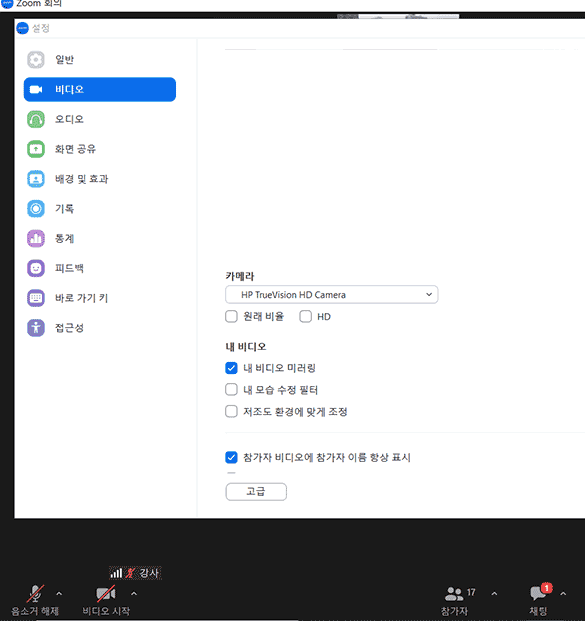This screenshot has width=585, height=621.
Task: Select the 비디오 settings tab
Action: click(x=100, y=90)
